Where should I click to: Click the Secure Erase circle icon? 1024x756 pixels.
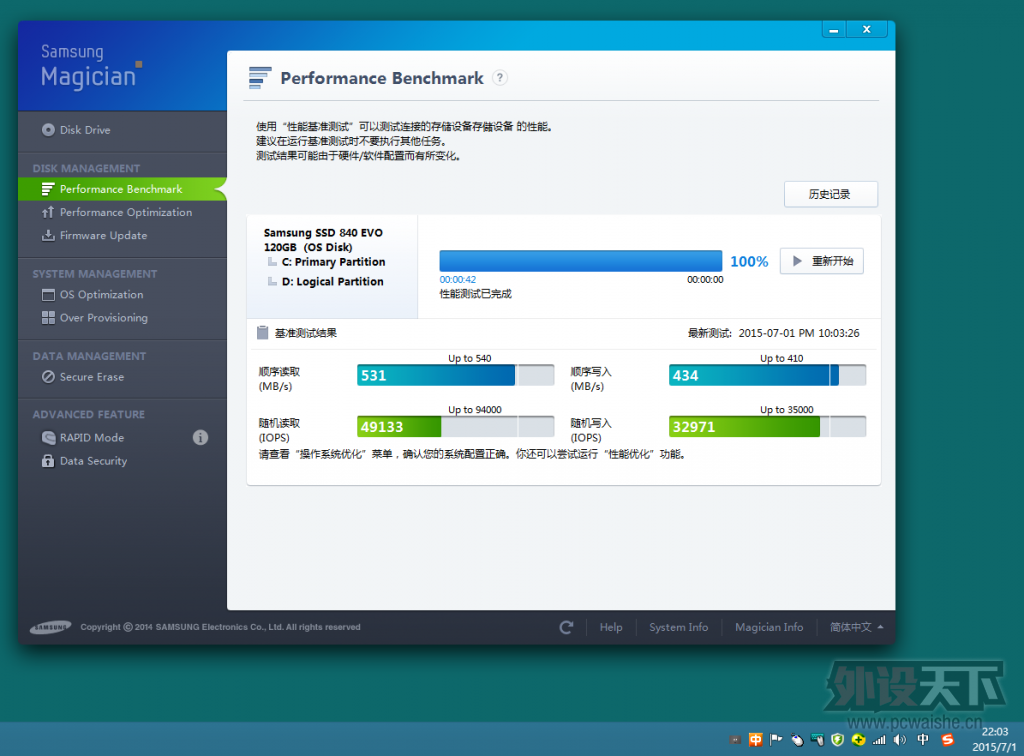coord(48,377)
